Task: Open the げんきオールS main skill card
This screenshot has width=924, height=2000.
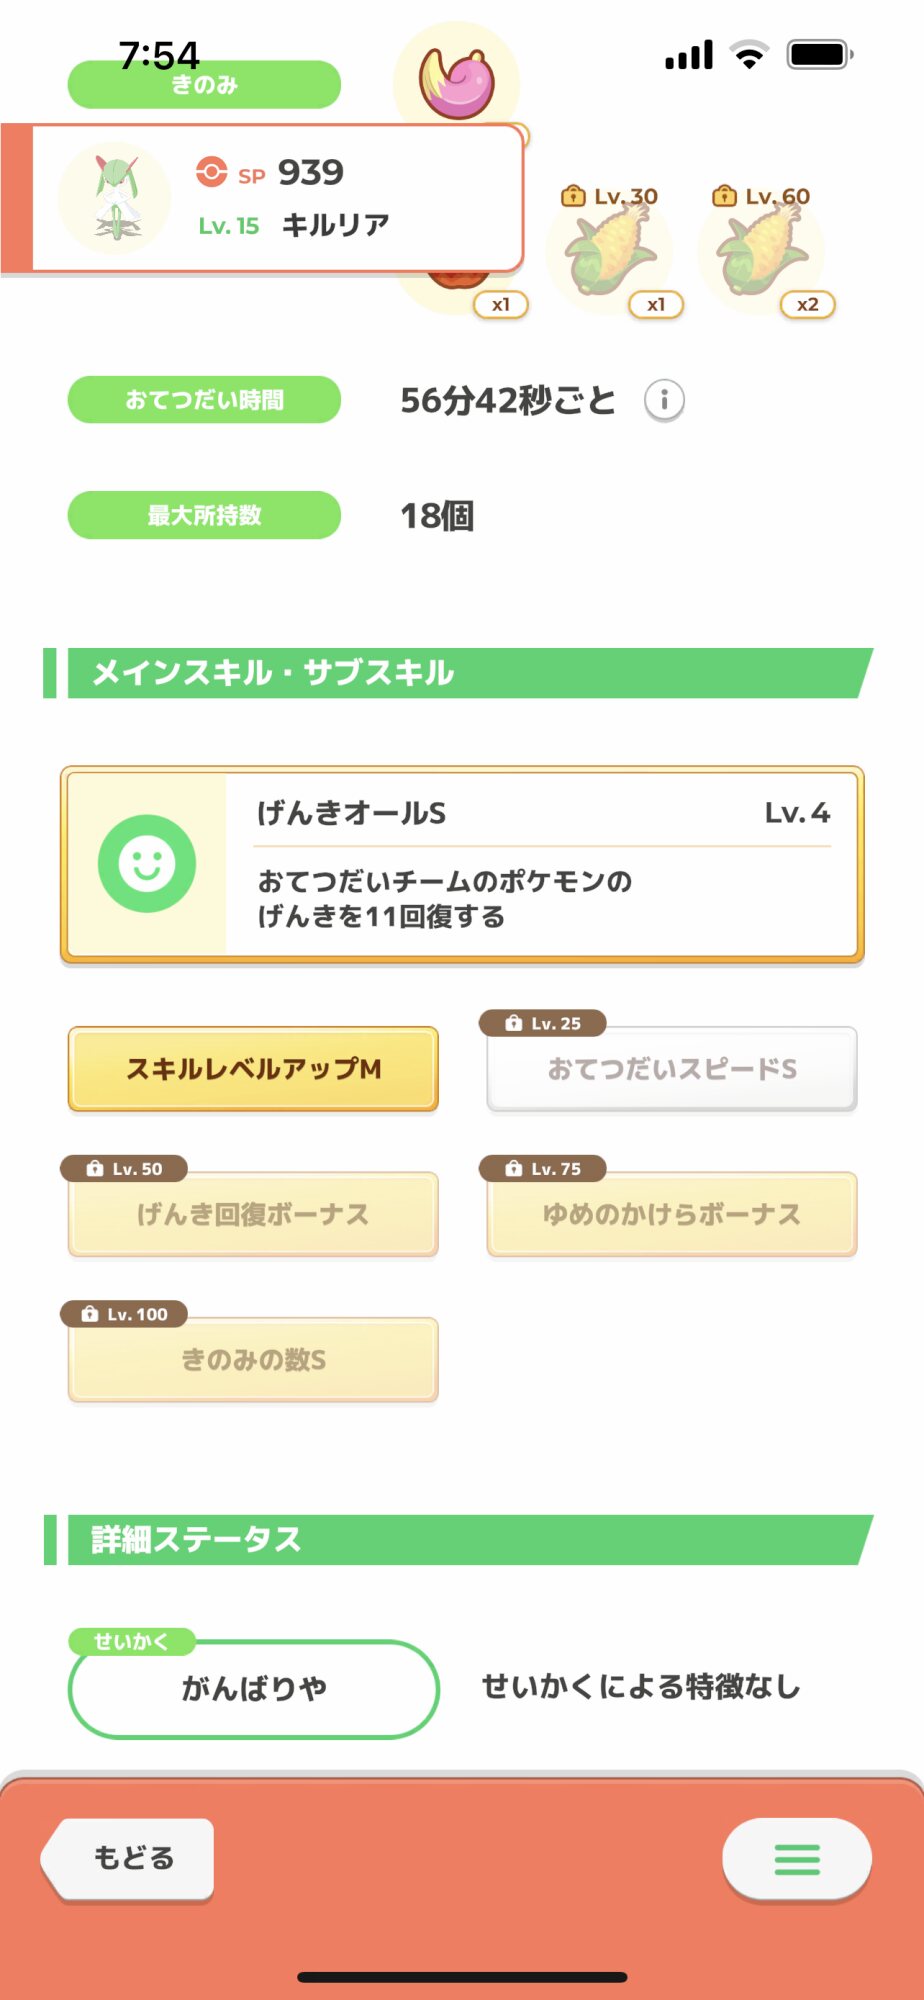Action: [x=540, y=863]
